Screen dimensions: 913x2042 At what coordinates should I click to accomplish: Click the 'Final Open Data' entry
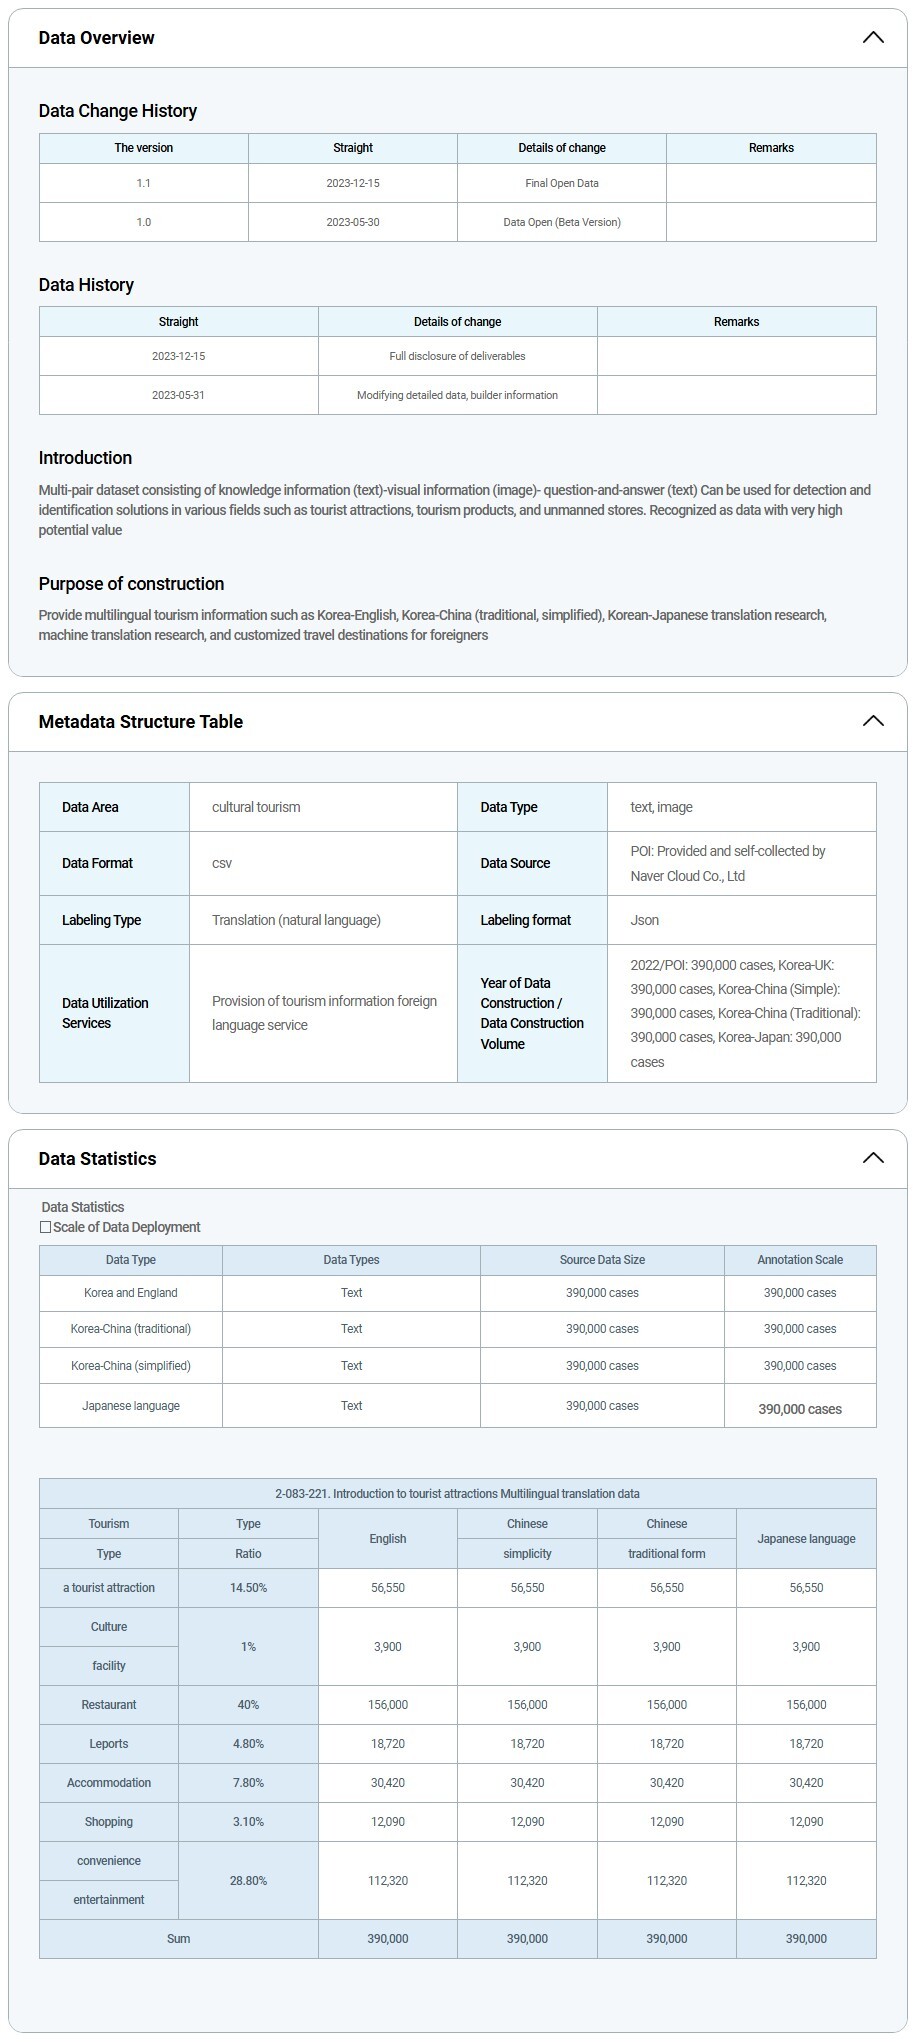[x=561, y=183]
